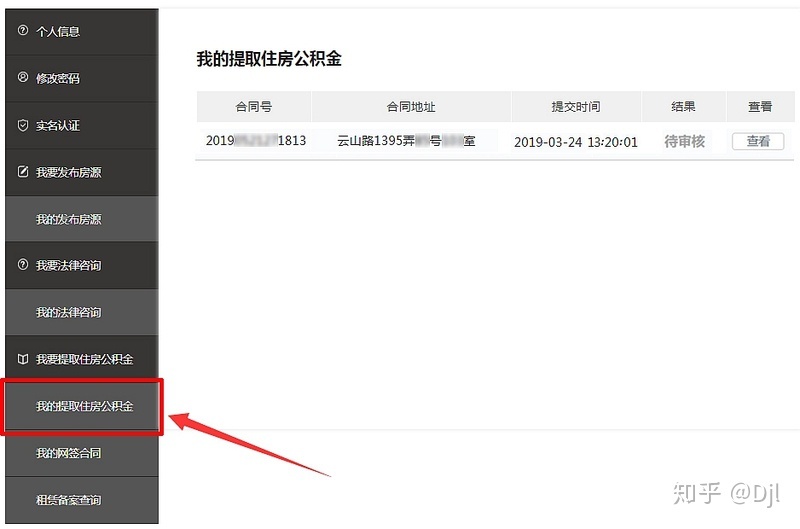Screen dimensions: 800x529
Task: Click the 查看 button in table row
Action: point(758,141)
